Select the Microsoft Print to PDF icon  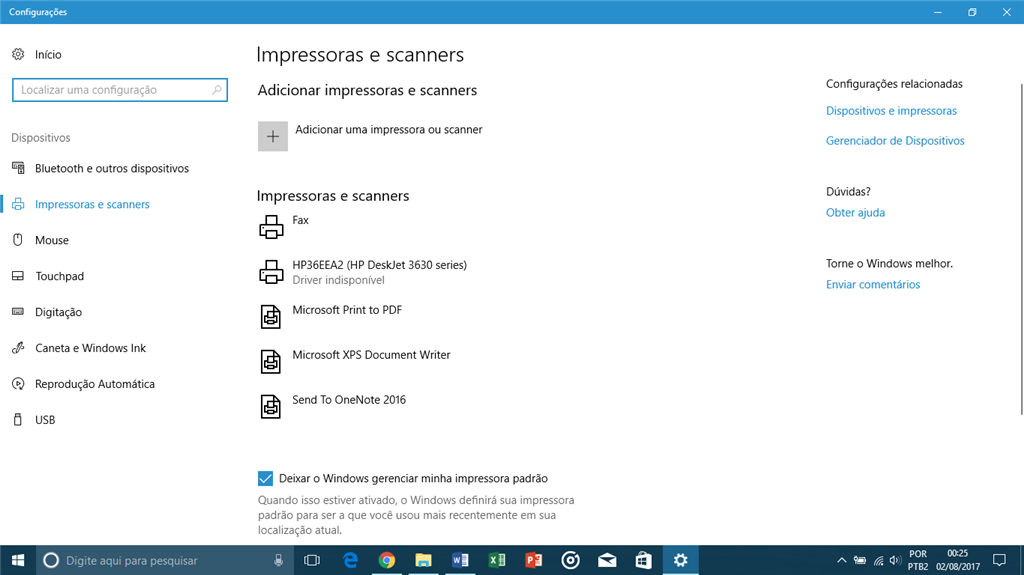click(270, 317)
